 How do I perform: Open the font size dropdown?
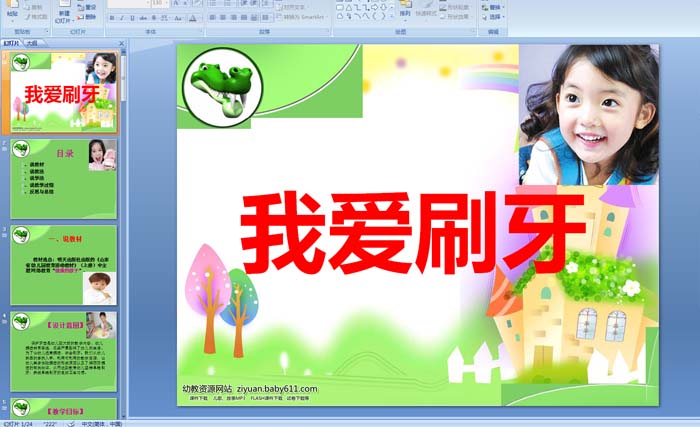(166, 3)
